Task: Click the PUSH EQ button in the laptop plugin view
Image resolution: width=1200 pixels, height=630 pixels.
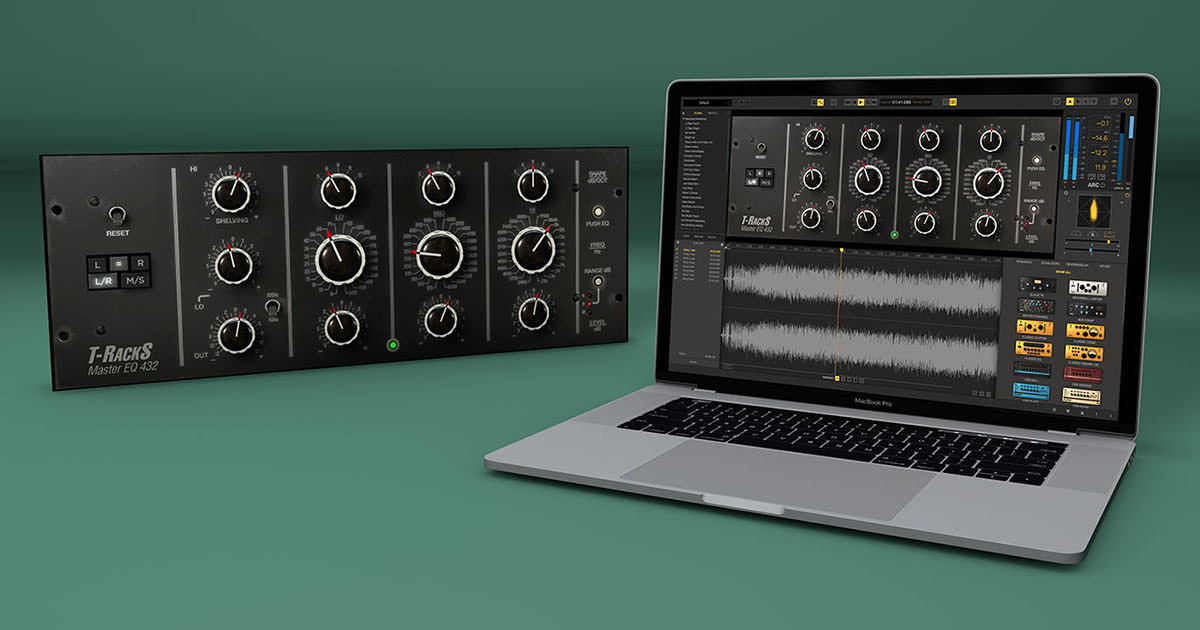Action: click(x=1036, y=160)
